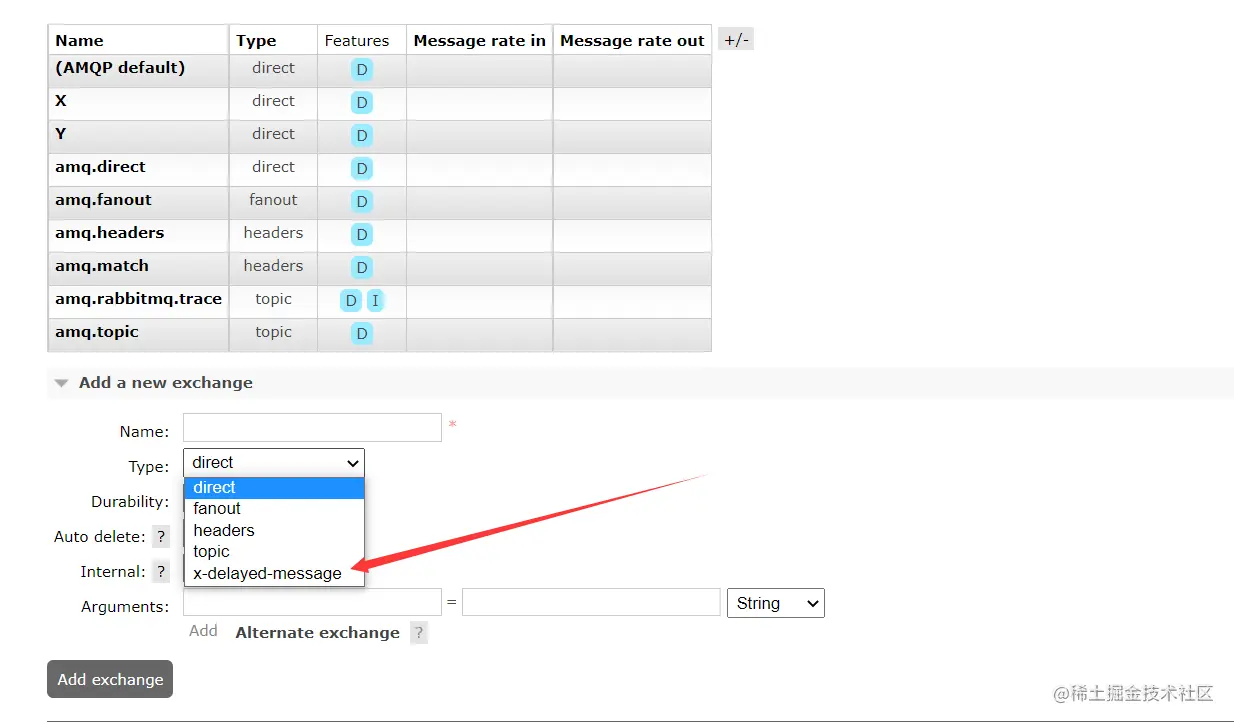
Task: Open the amq.match exchange
Action: pyautogui.click(x=102, y=266)
